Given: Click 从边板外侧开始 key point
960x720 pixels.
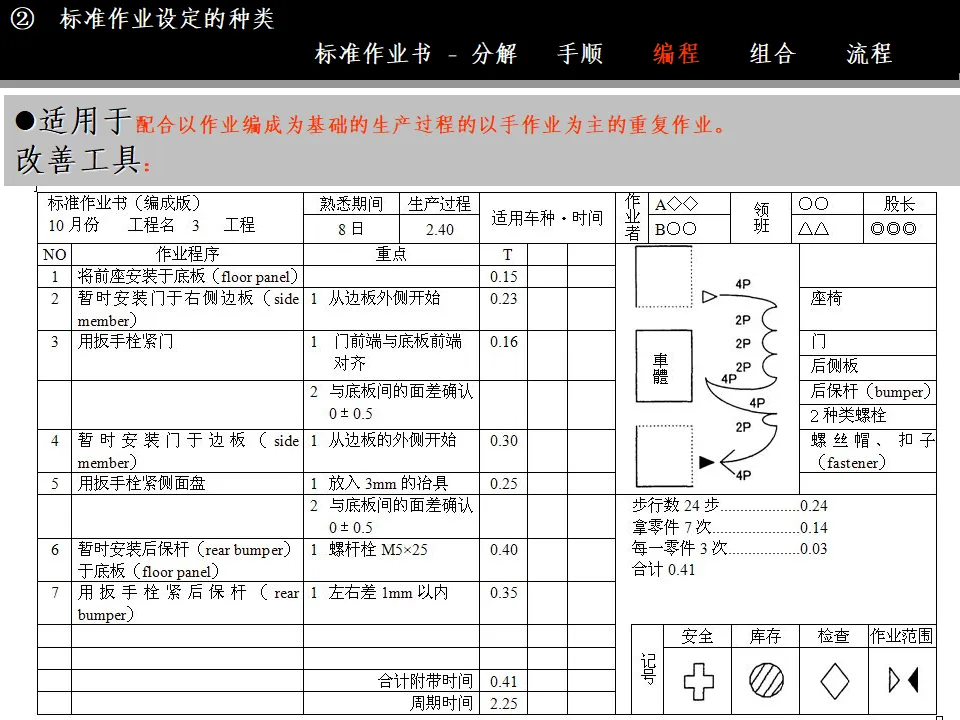Looking at the screenshot, I should pyautogui.click(x=384, y=298).
